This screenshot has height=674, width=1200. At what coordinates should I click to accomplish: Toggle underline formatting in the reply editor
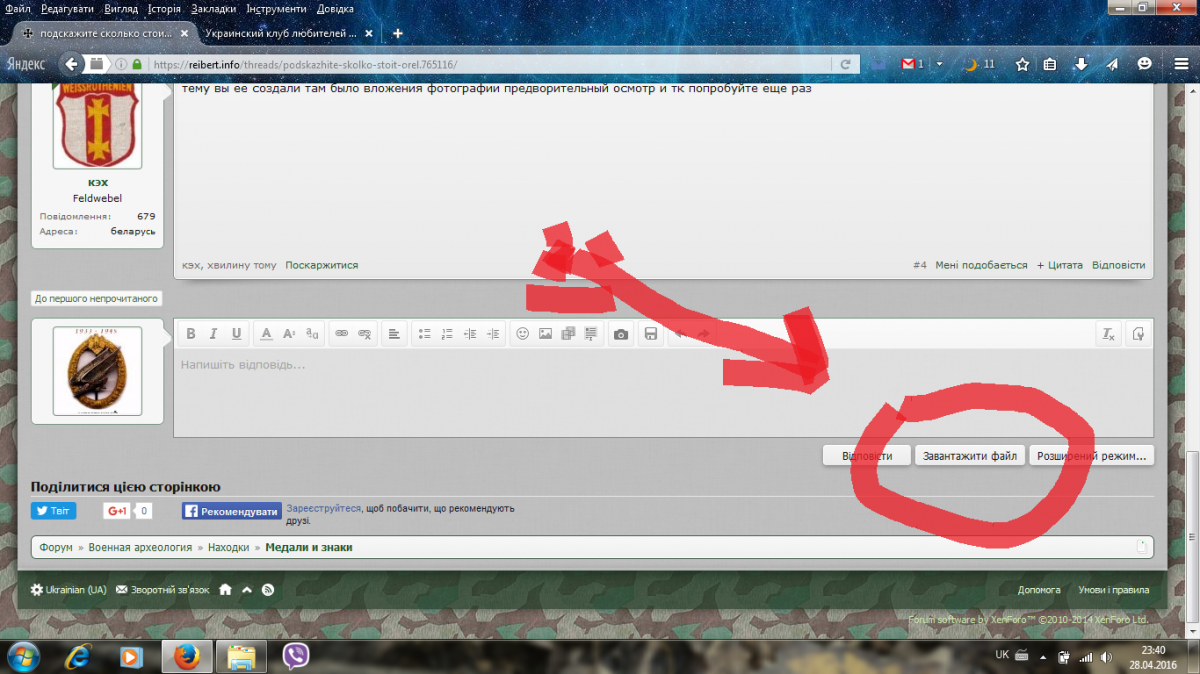[x=236, y=334]
